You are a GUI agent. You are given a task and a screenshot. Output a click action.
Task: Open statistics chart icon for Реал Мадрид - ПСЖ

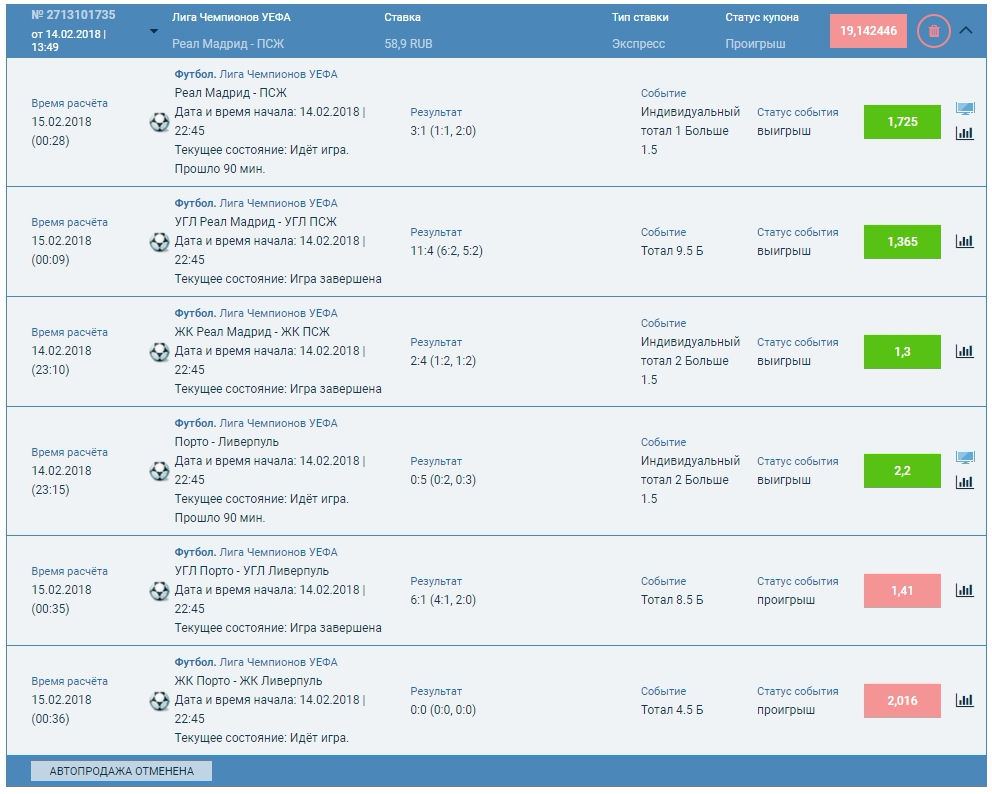[964, 133]
